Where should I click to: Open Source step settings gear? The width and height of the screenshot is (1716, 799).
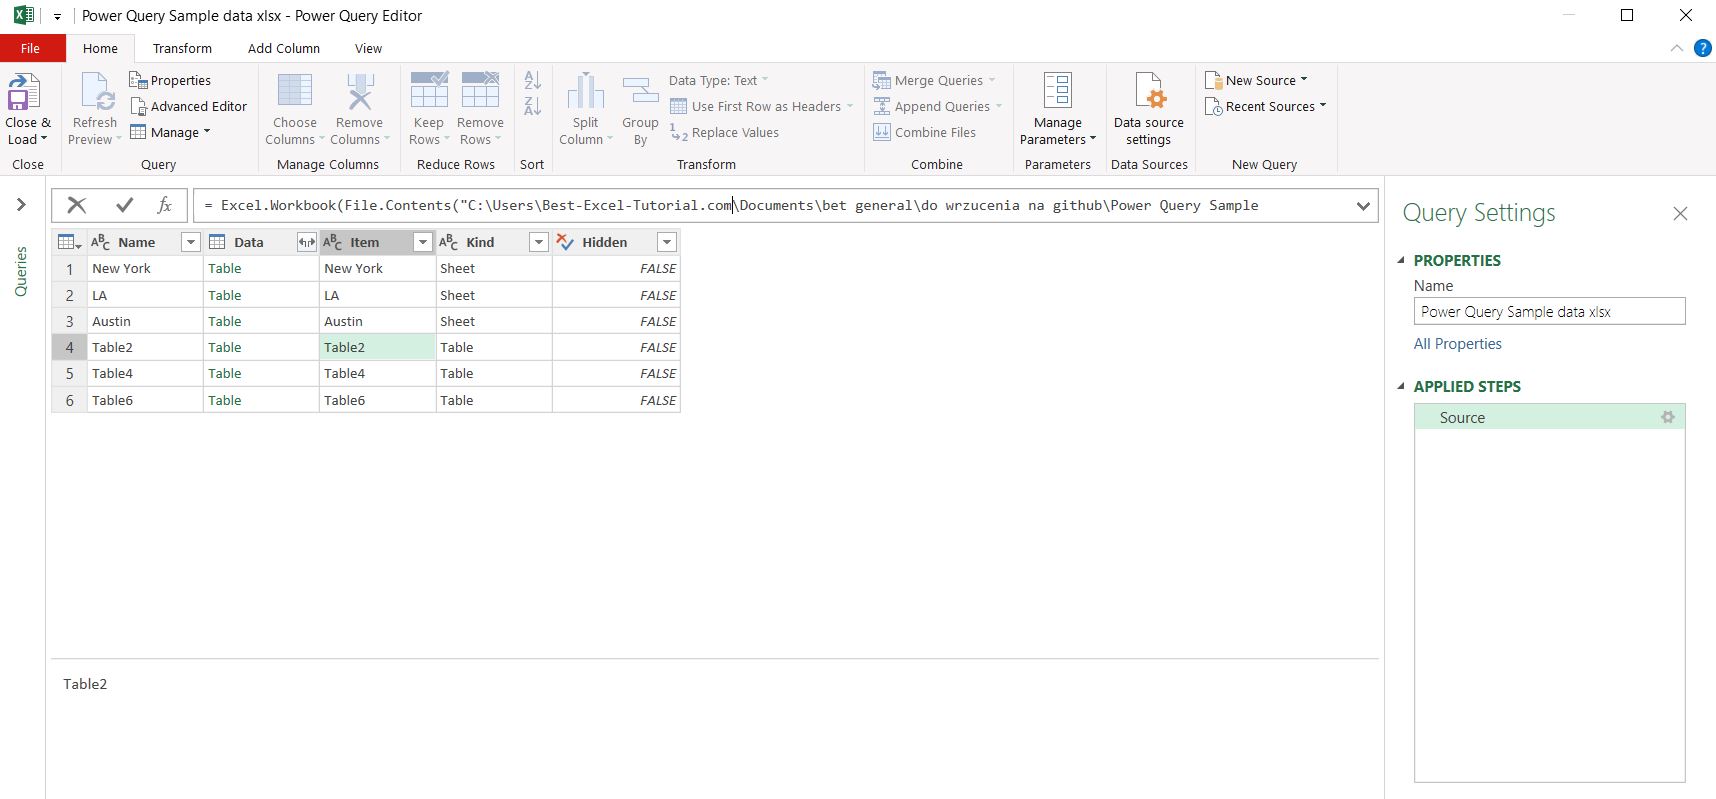(x=1668, y=417)
